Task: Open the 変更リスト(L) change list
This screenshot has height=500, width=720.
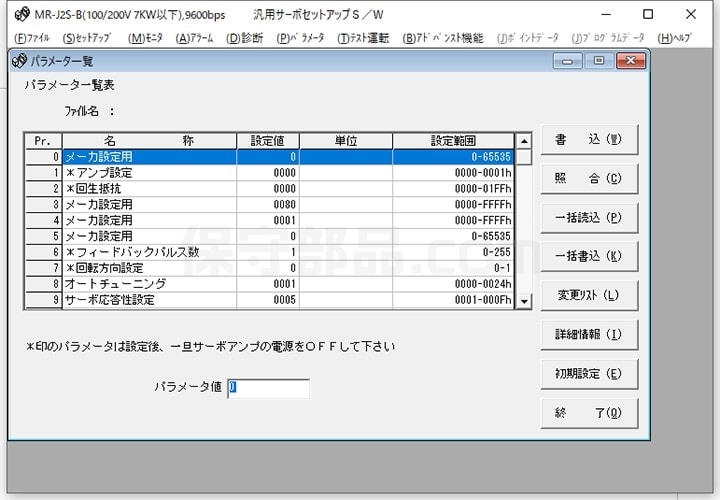Action: [x=589, y=295]
